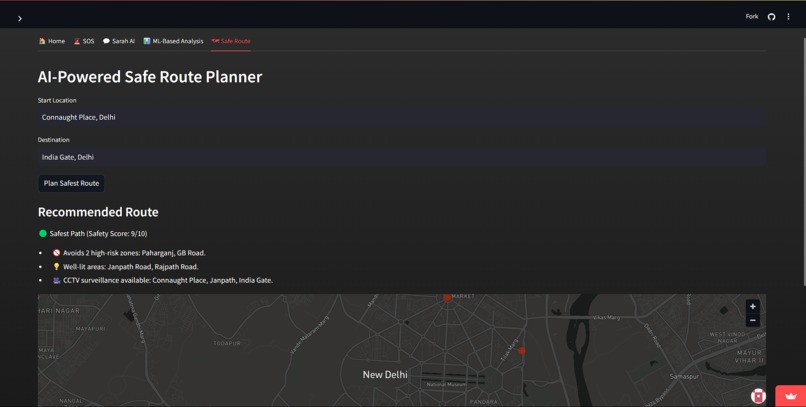Open the Sarah AI tab

(x=119, y=41)
